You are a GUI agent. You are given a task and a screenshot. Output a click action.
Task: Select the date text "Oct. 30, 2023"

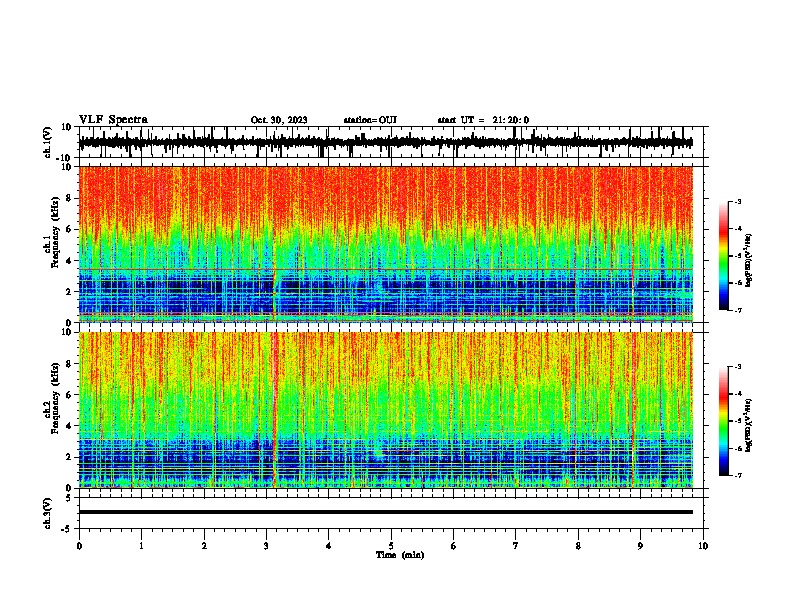(x=279, y=120)
